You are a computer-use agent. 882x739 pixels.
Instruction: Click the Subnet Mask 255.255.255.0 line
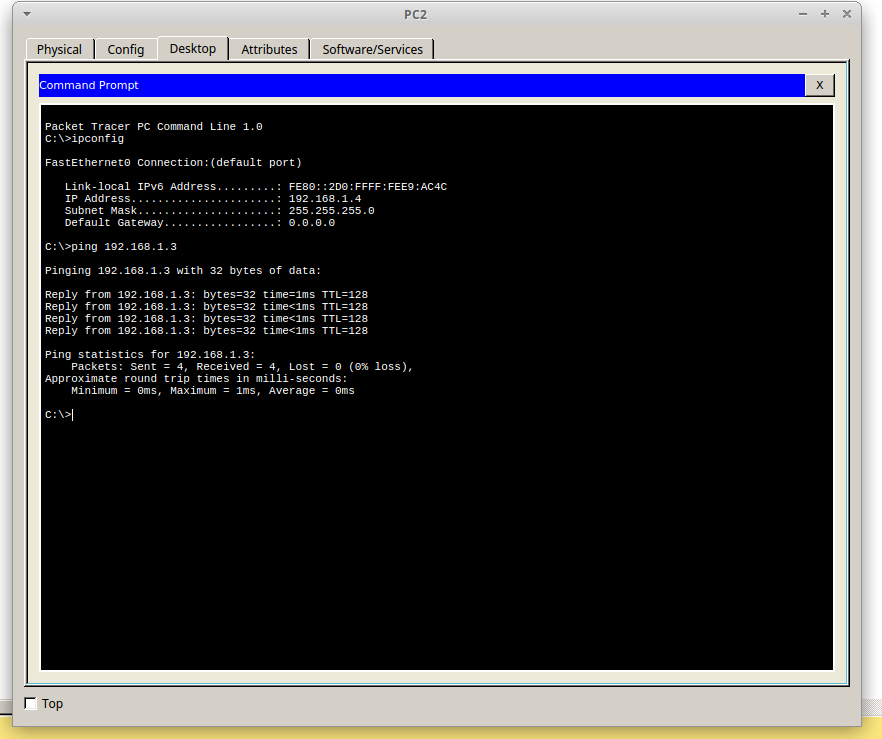[219, 211]
